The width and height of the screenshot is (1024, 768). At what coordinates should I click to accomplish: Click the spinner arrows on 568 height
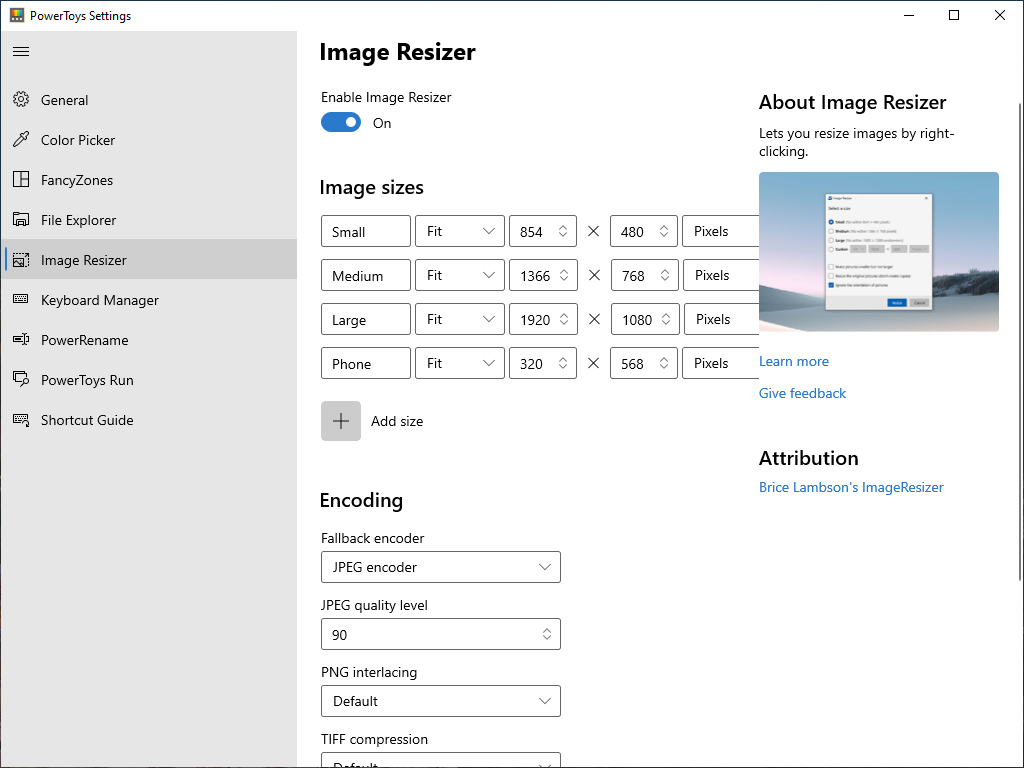point(664,363)
